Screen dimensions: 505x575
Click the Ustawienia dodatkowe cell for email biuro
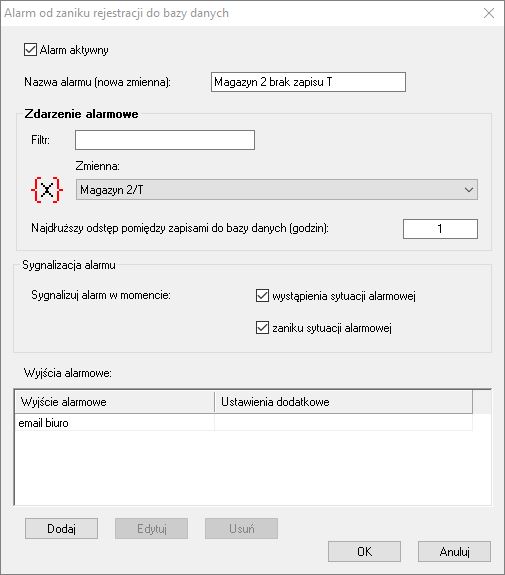pyautogui.click(x=343, y=423)
